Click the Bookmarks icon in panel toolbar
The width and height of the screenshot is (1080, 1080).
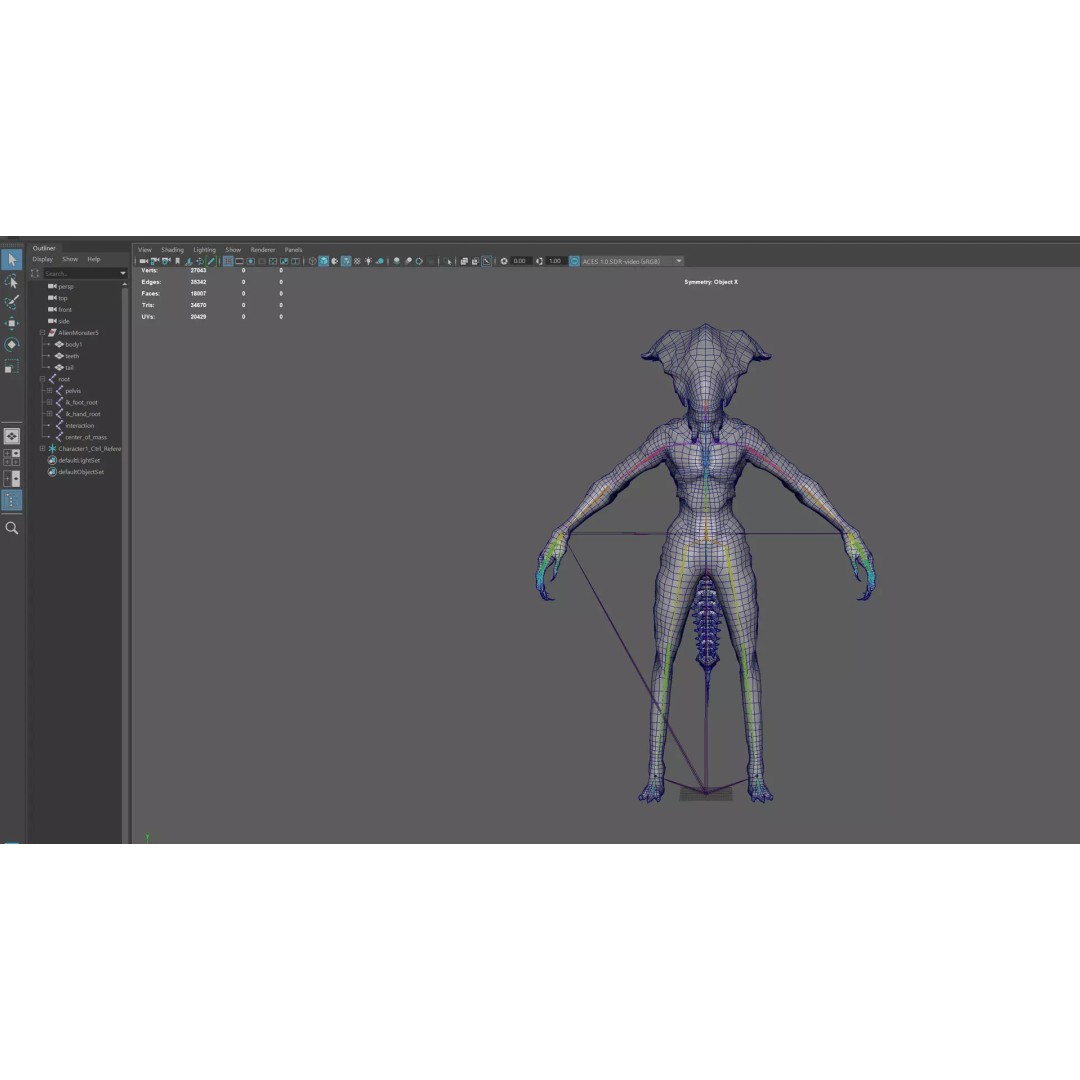click(177, 261)
